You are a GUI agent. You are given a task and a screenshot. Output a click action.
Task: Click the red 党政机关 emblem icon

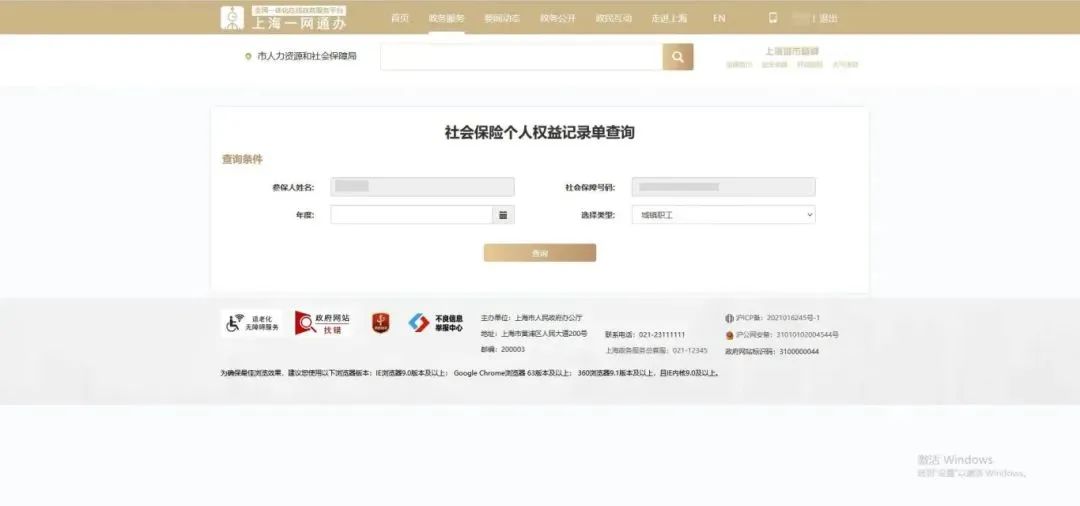380,323
